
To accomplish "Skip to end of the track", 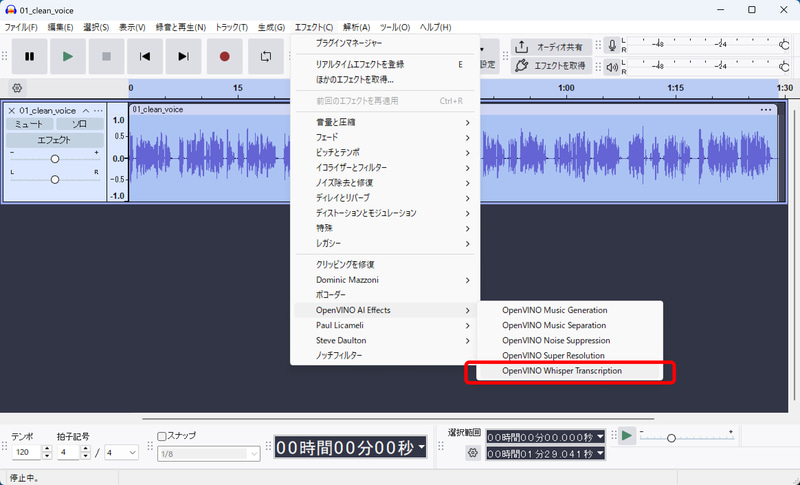I will point(184,57).
